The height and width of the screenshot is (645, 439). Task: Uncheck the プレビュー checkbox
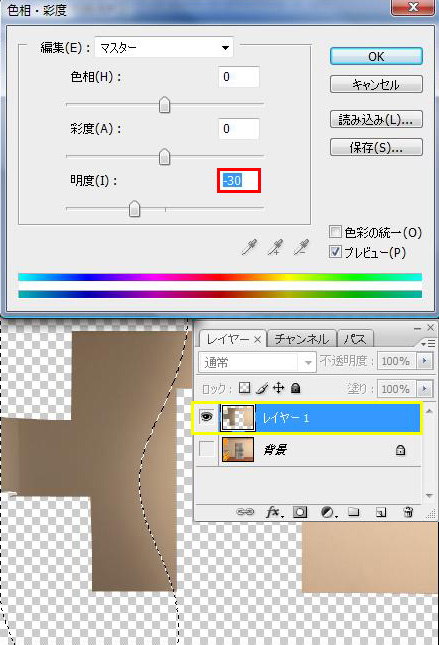[335, 251]
